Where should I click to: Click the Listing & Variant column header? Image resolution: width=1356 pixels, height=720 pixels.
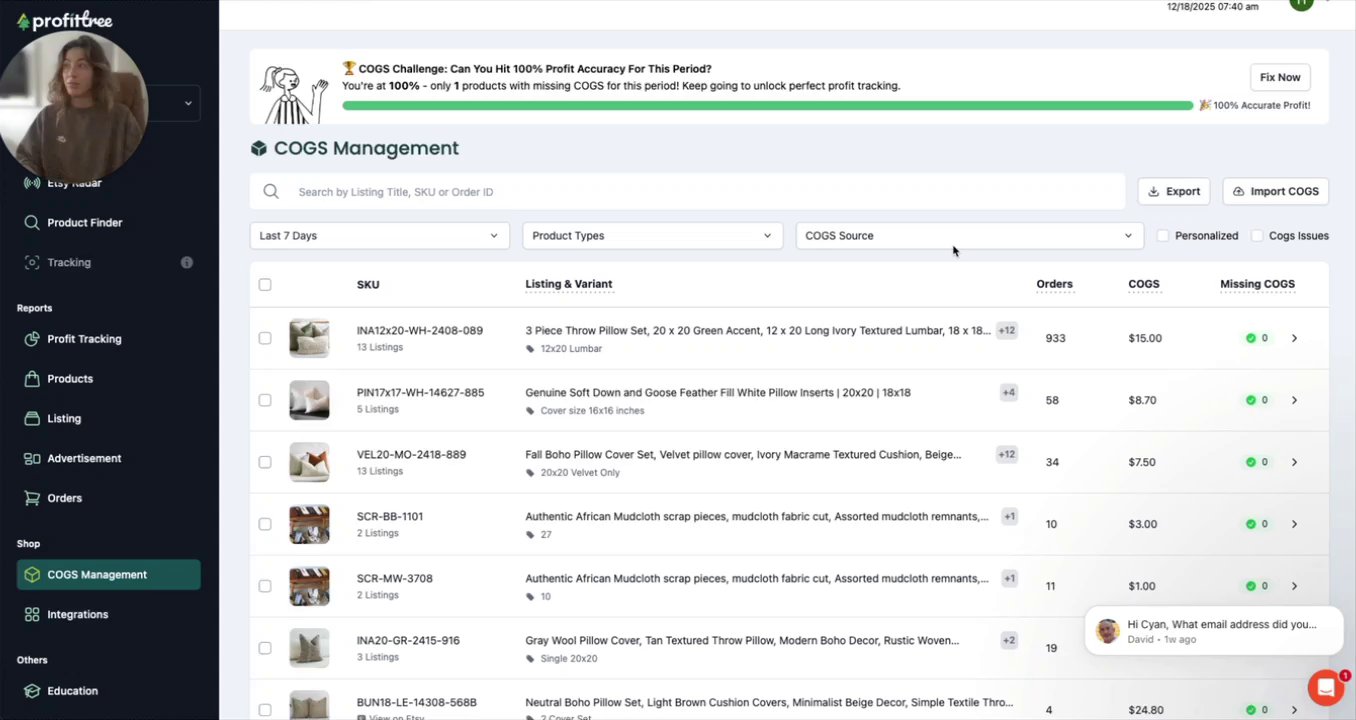tap(568, 284)
